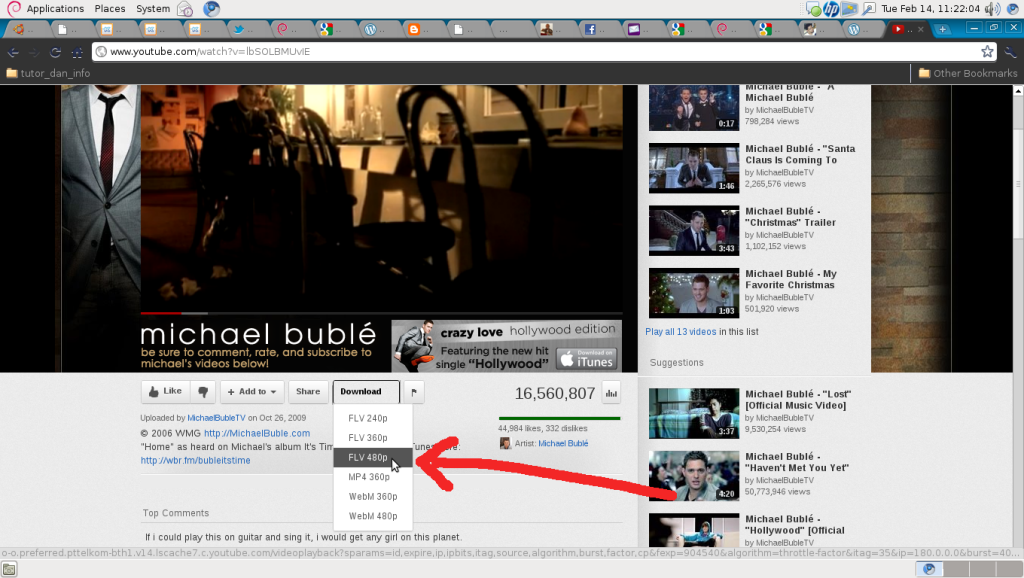Flag the video using the flag icon
The height and width of the screenshot is (578, 1024).
414,392
